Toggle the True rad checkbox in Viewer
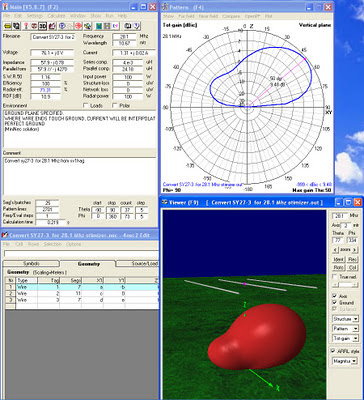The width and height of the screenshot is (364, 400). (335, 277)
